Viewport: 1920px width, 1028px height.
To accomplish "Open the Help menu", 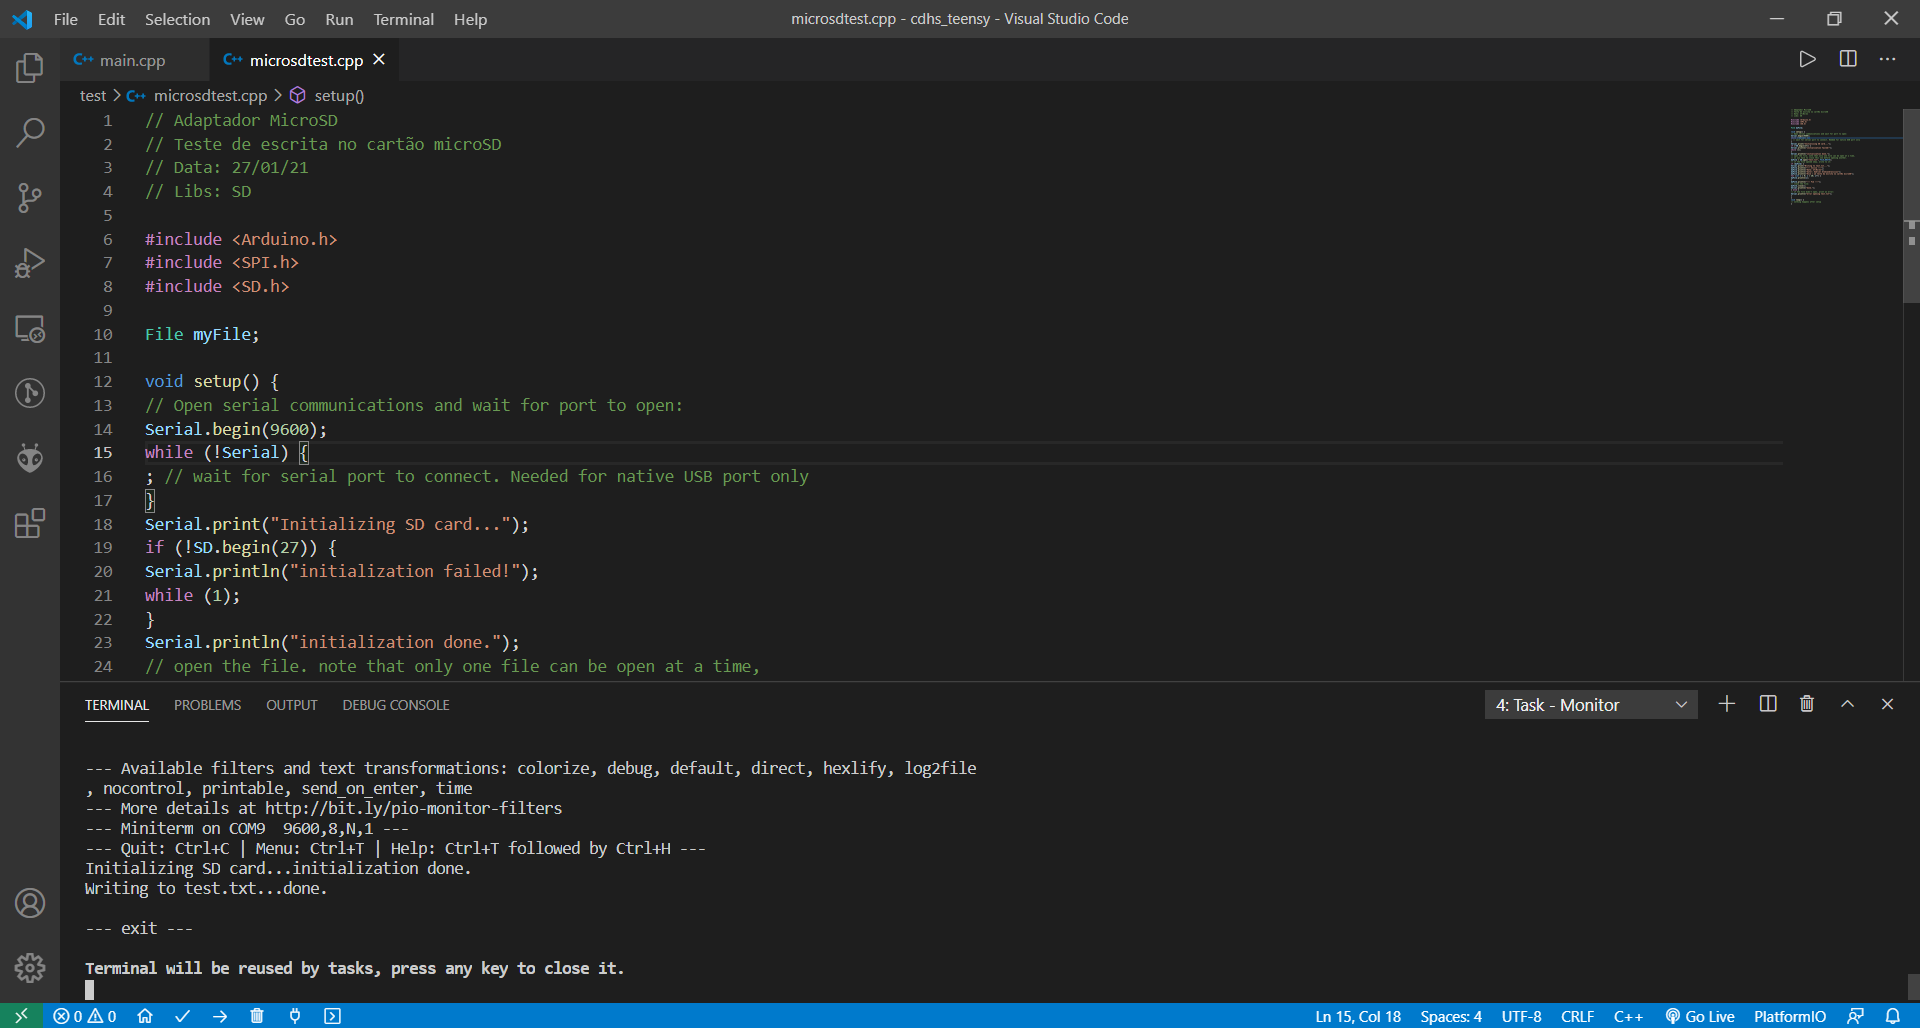I will [470, 19].
